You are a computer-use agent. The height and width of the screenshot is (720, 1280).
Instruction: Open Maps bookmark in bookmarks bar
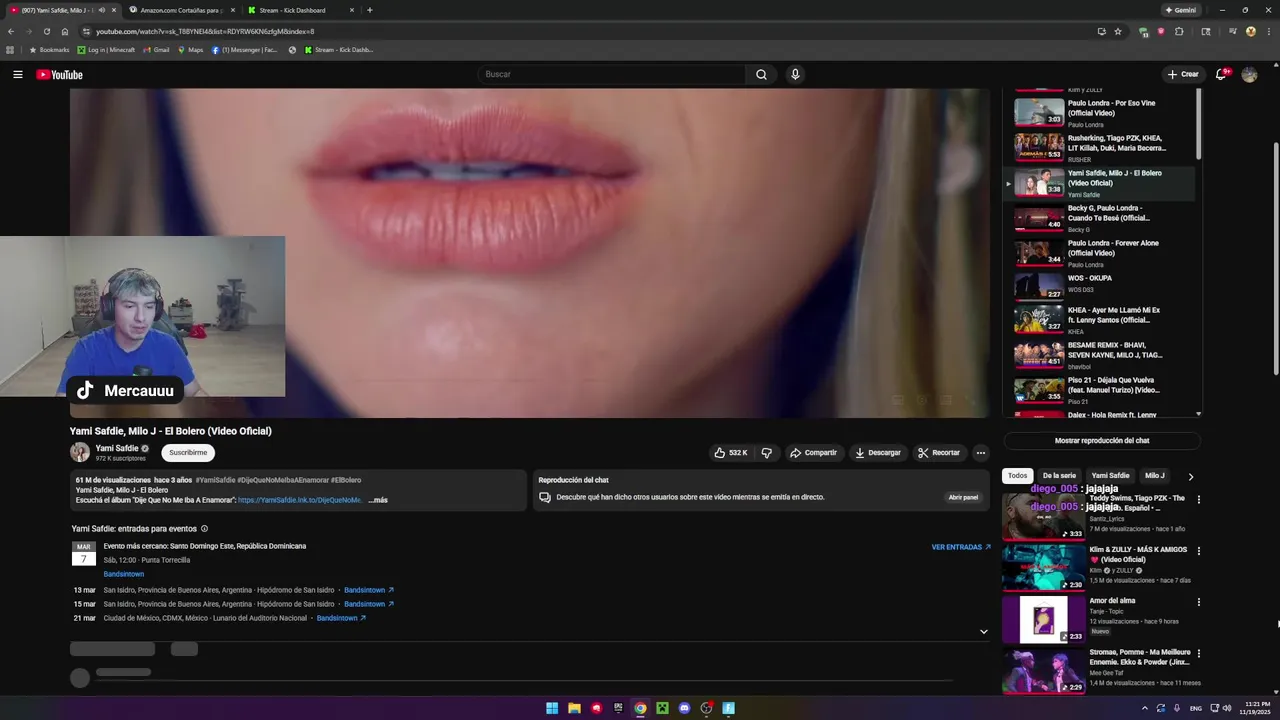pos(190,50)
